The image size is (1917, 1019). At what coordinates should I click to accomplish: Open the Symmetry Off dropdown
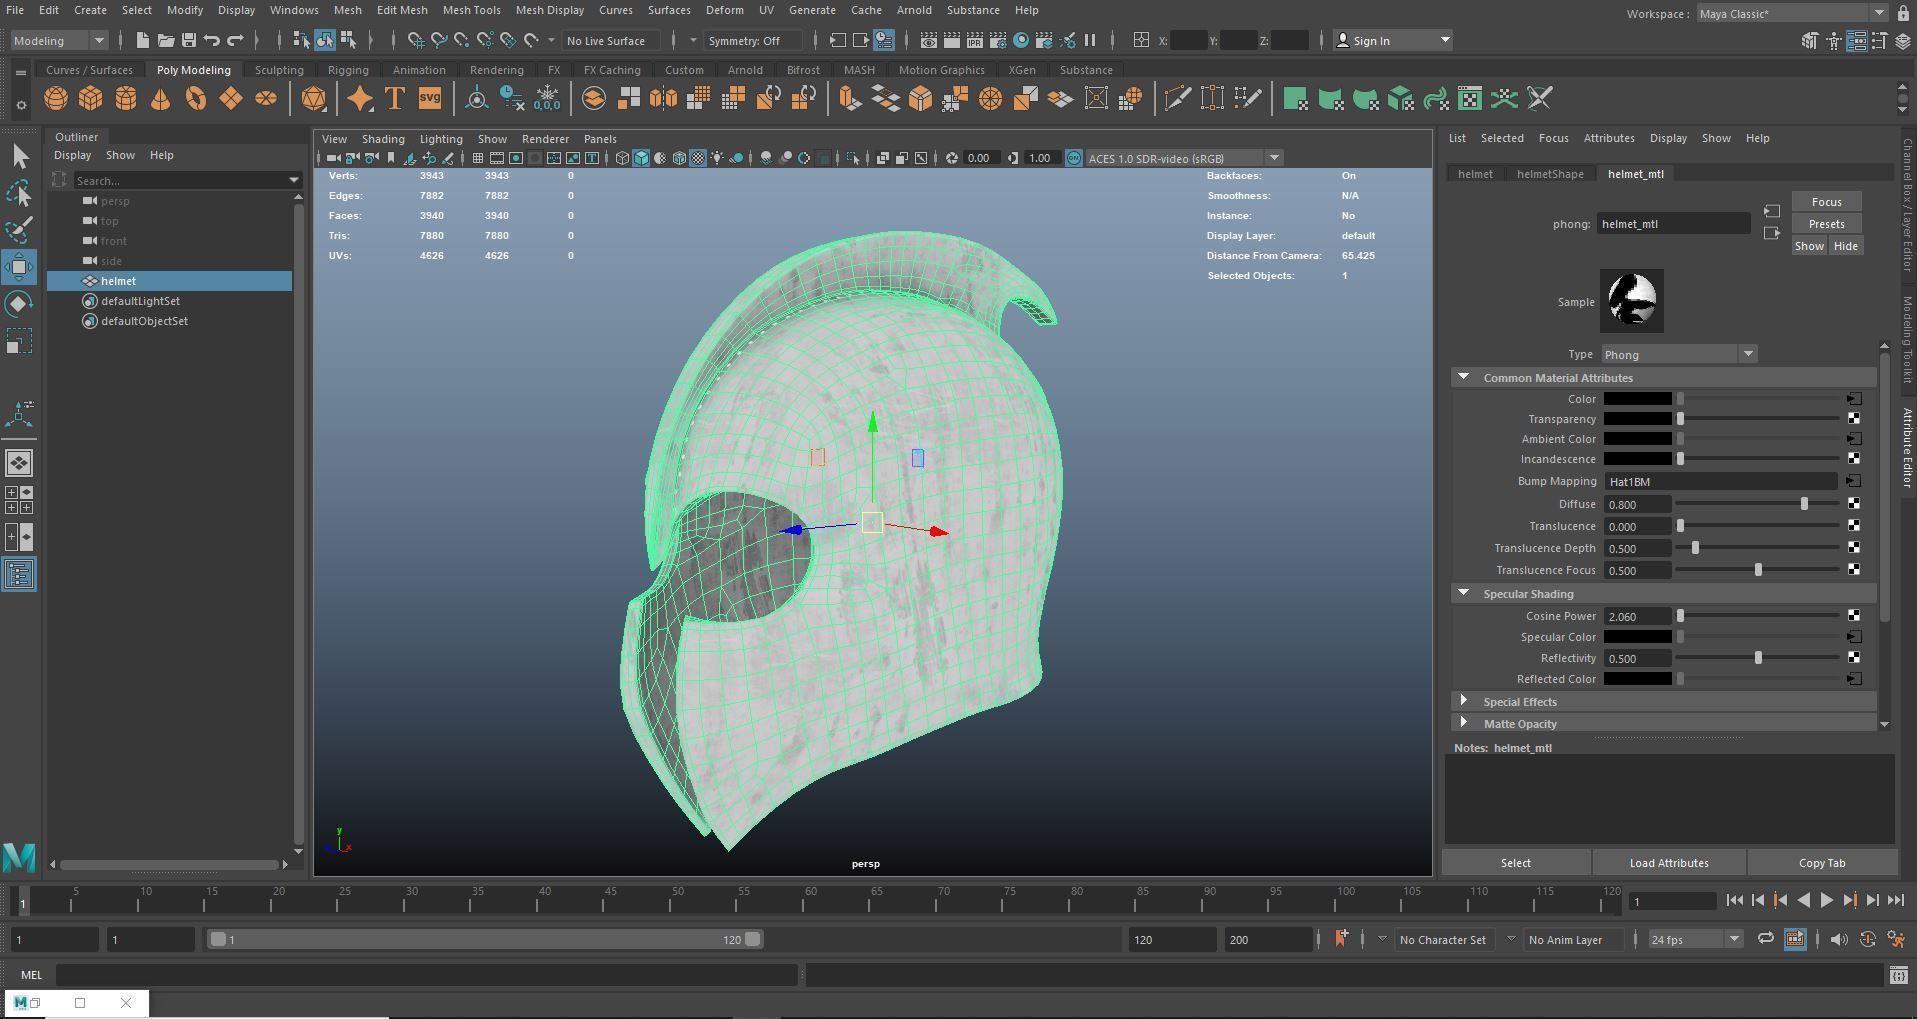tap(753, 40)
